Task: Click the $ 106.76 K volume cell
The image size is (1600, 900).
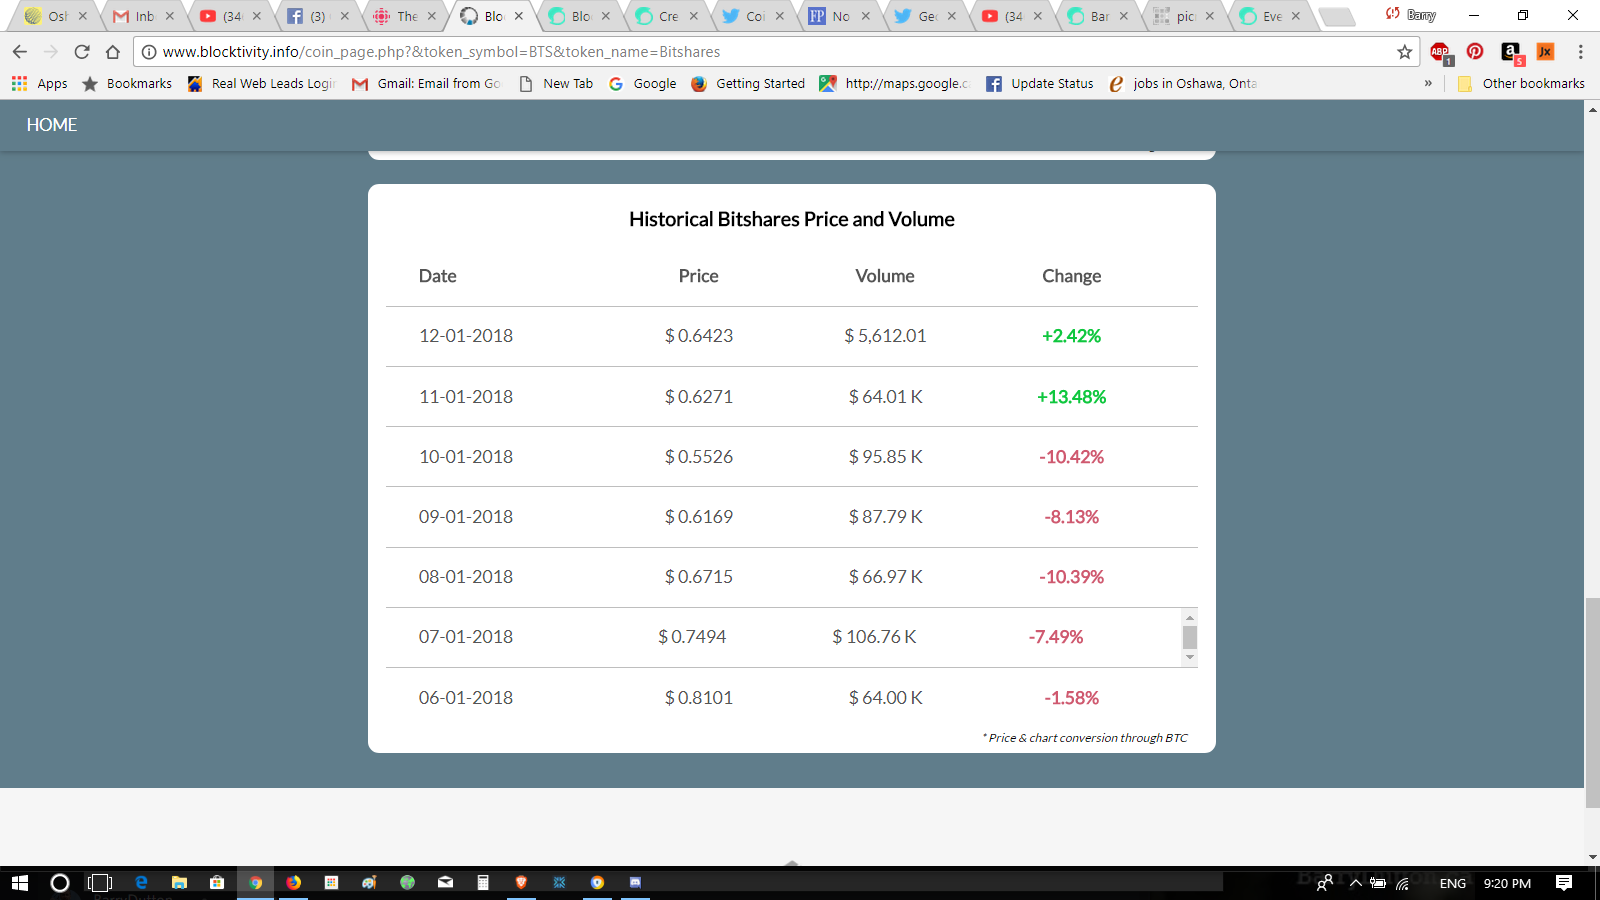Action: (874, 637)
